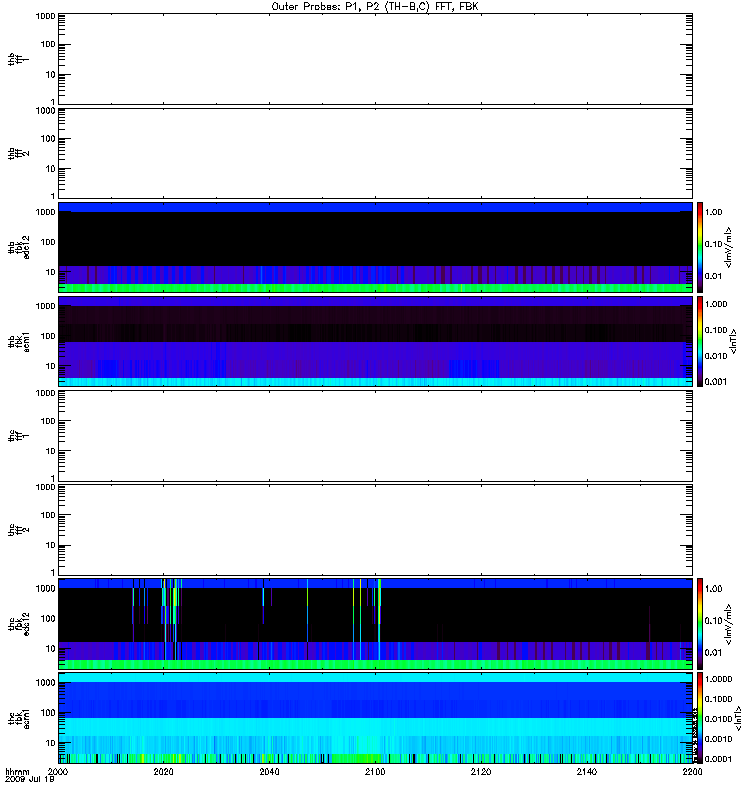Click the plot title 'Outer Probes: P1, P2 (TH-B,C) FFT, FBK'

pyautogui.click(x=375, y=7)
